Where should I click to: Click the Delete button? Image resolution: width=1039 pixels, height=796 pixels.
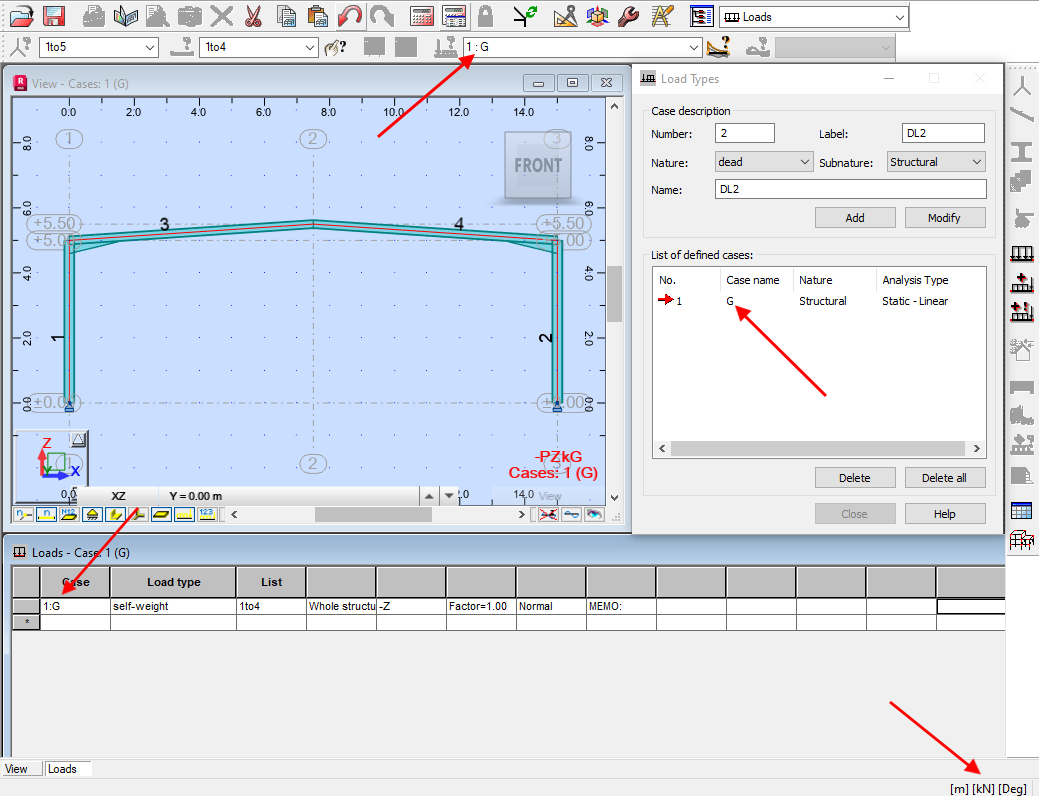(855, 478)
